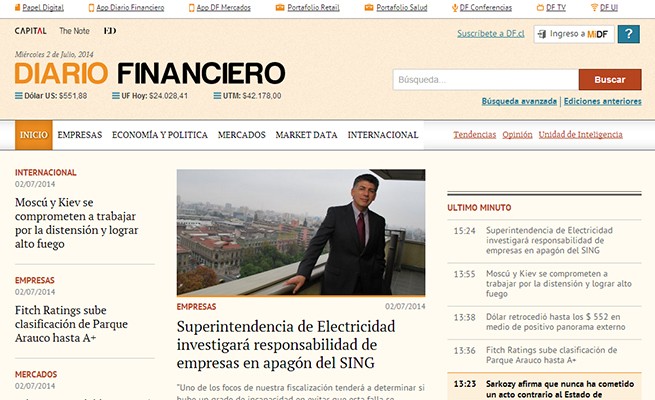
Task: Open the ECONOMÍA Y POLITICA section
Action: (160, 135)
